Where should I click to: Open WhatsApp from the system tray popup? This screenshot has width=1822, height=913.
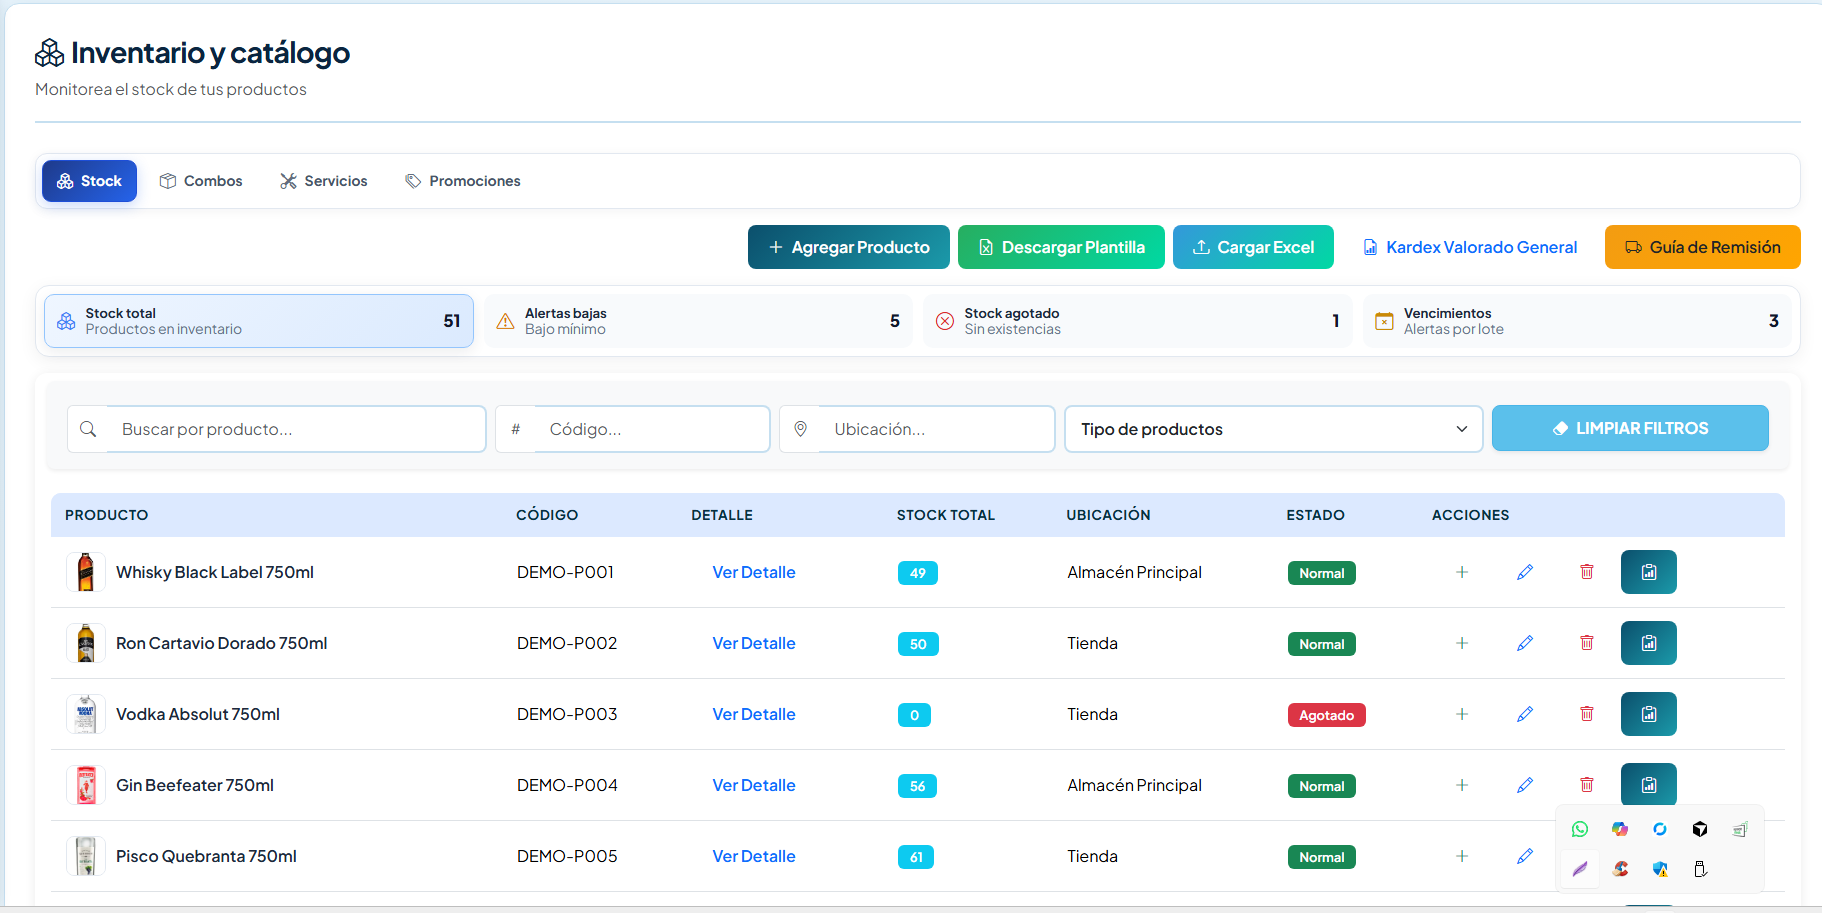point(1580,829)
